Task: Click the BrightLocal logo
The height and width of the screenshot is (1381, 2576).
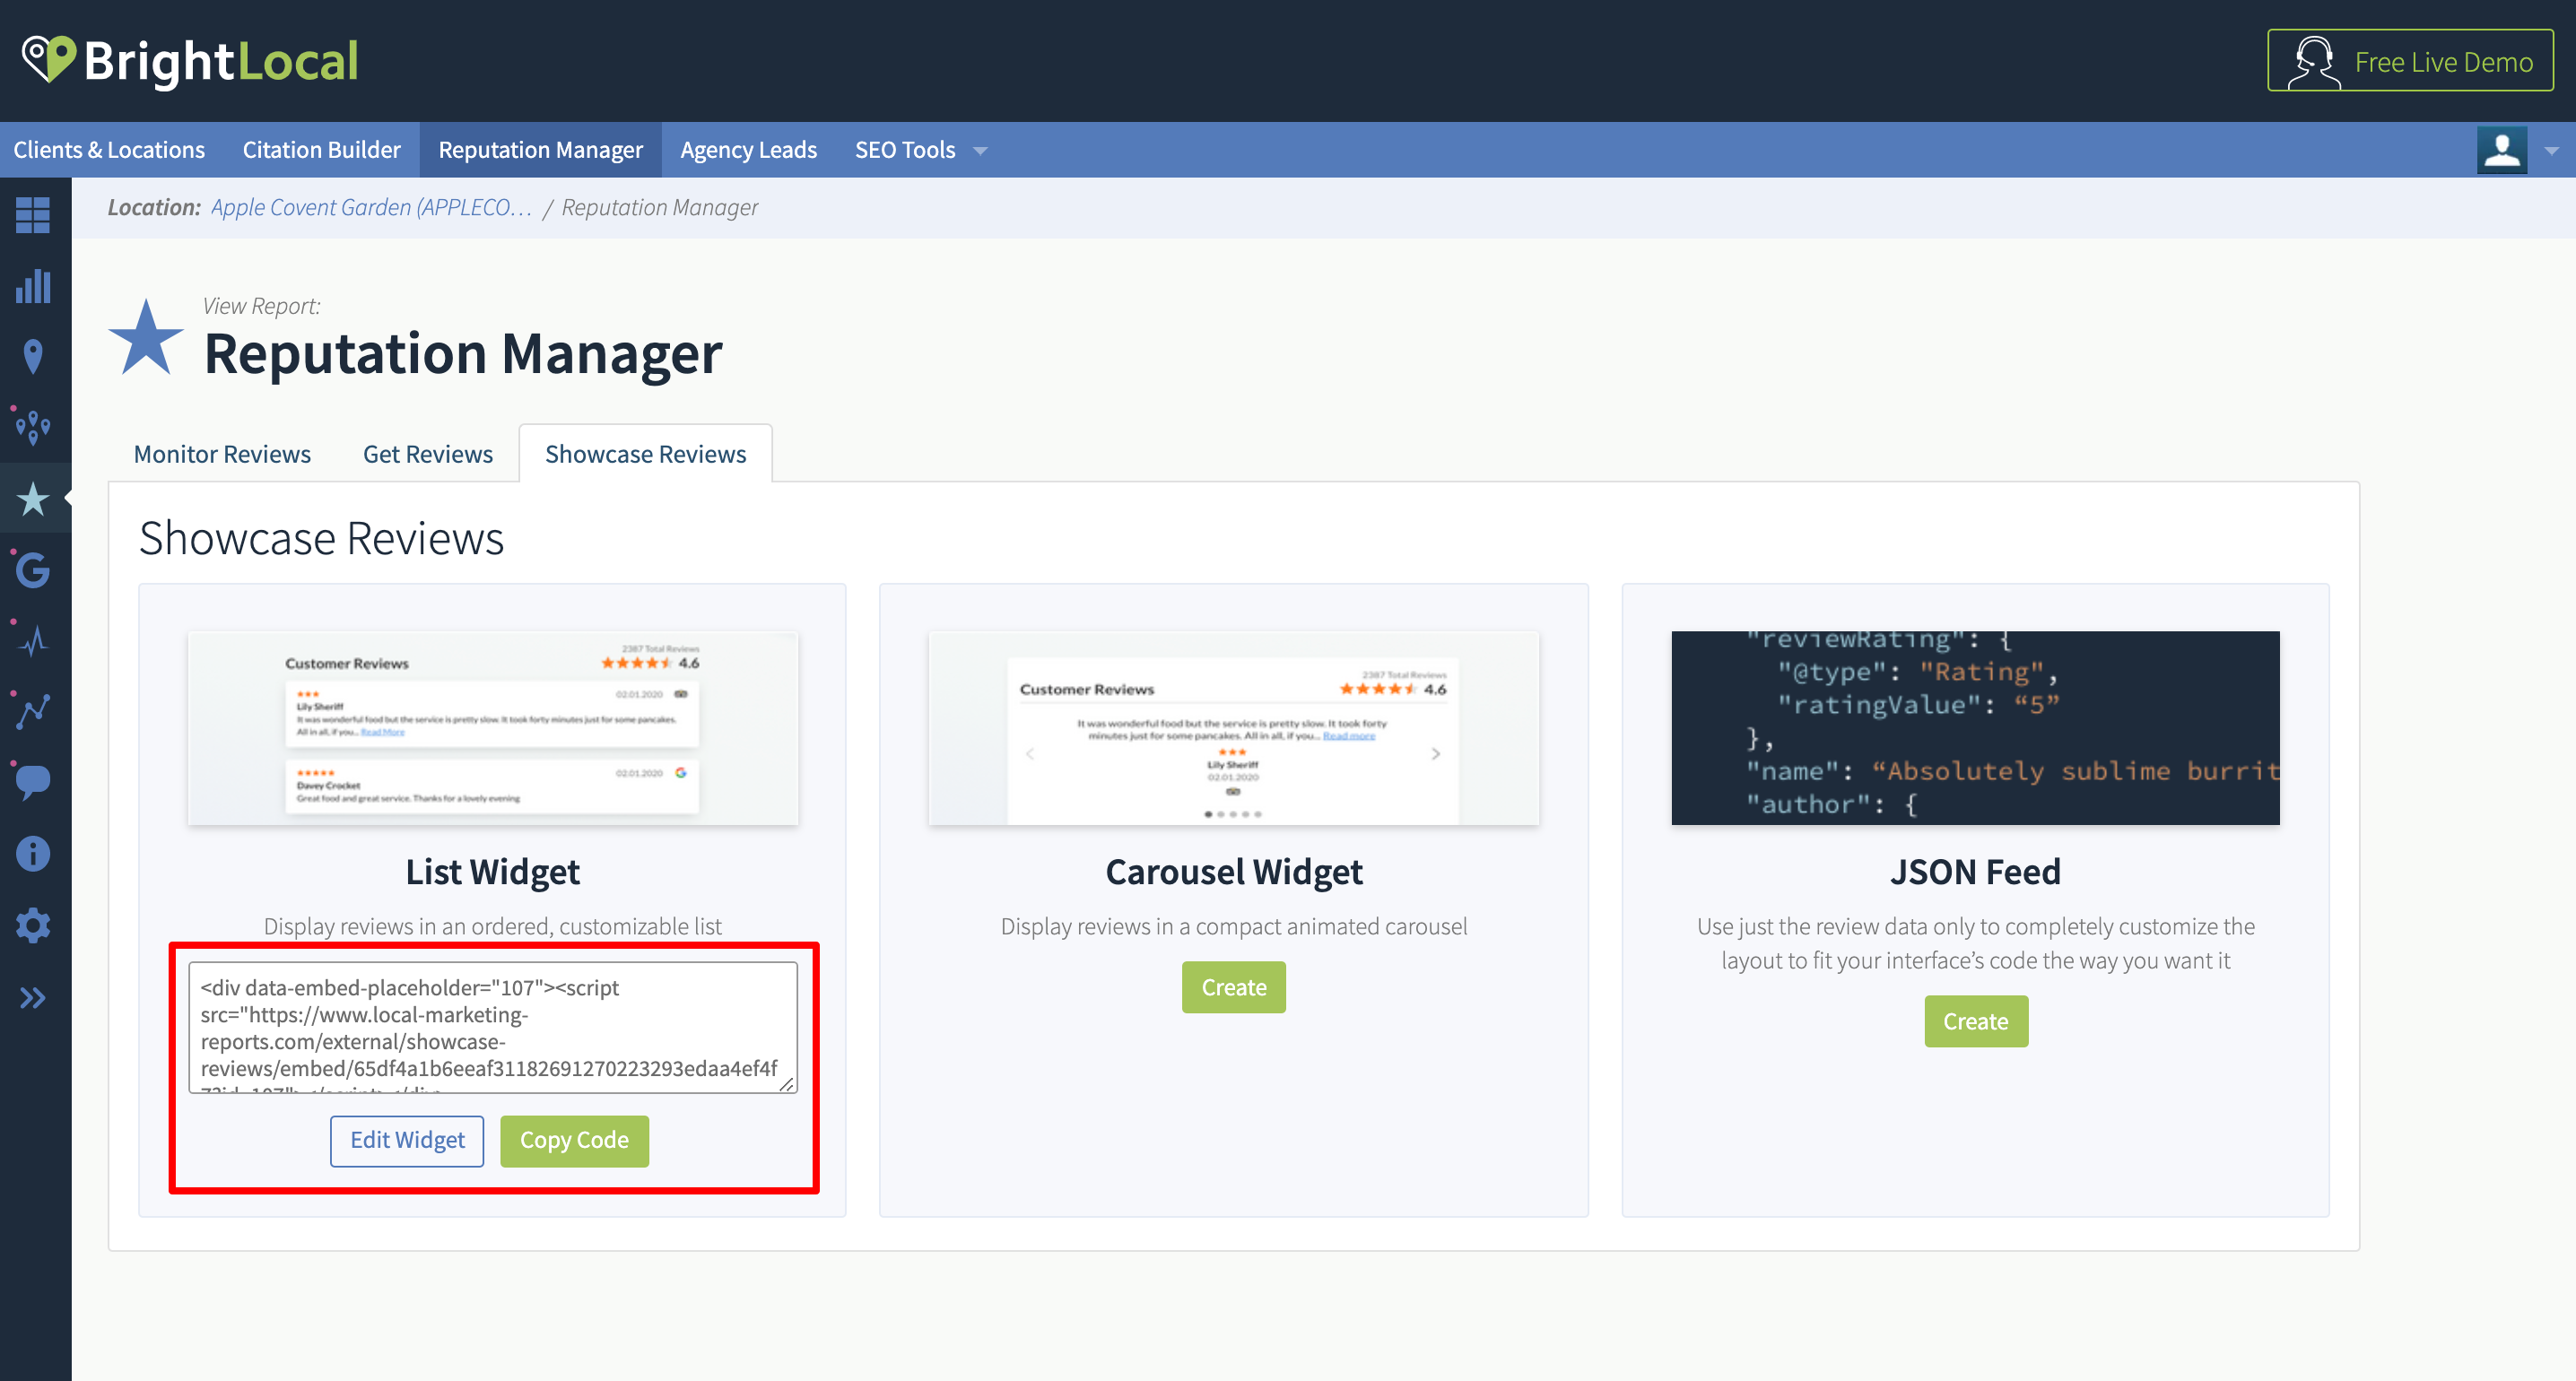Action: (190, 61)
